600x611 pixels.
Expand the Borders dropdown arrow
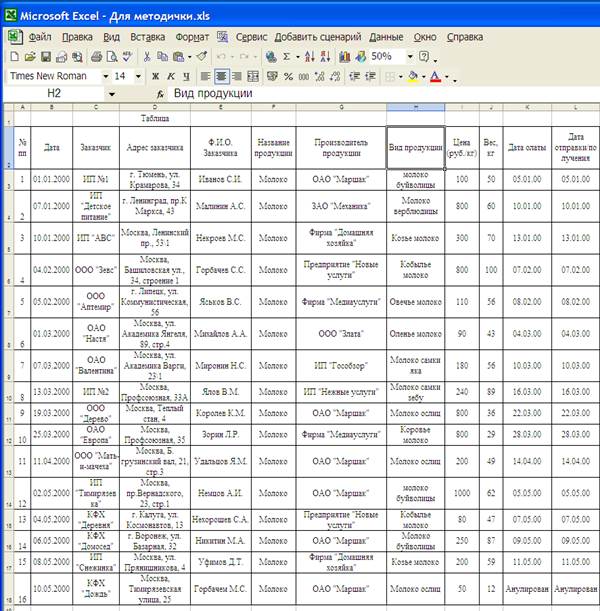coord(401,77)
